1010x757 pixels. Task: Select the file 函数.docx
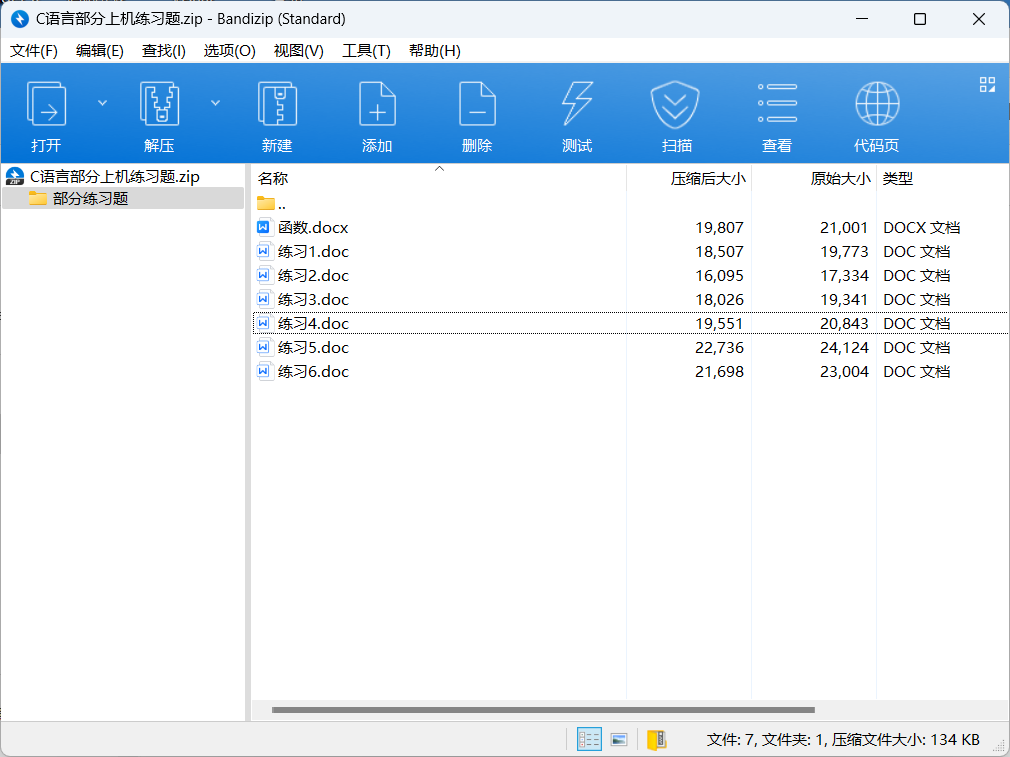point(312,227)
